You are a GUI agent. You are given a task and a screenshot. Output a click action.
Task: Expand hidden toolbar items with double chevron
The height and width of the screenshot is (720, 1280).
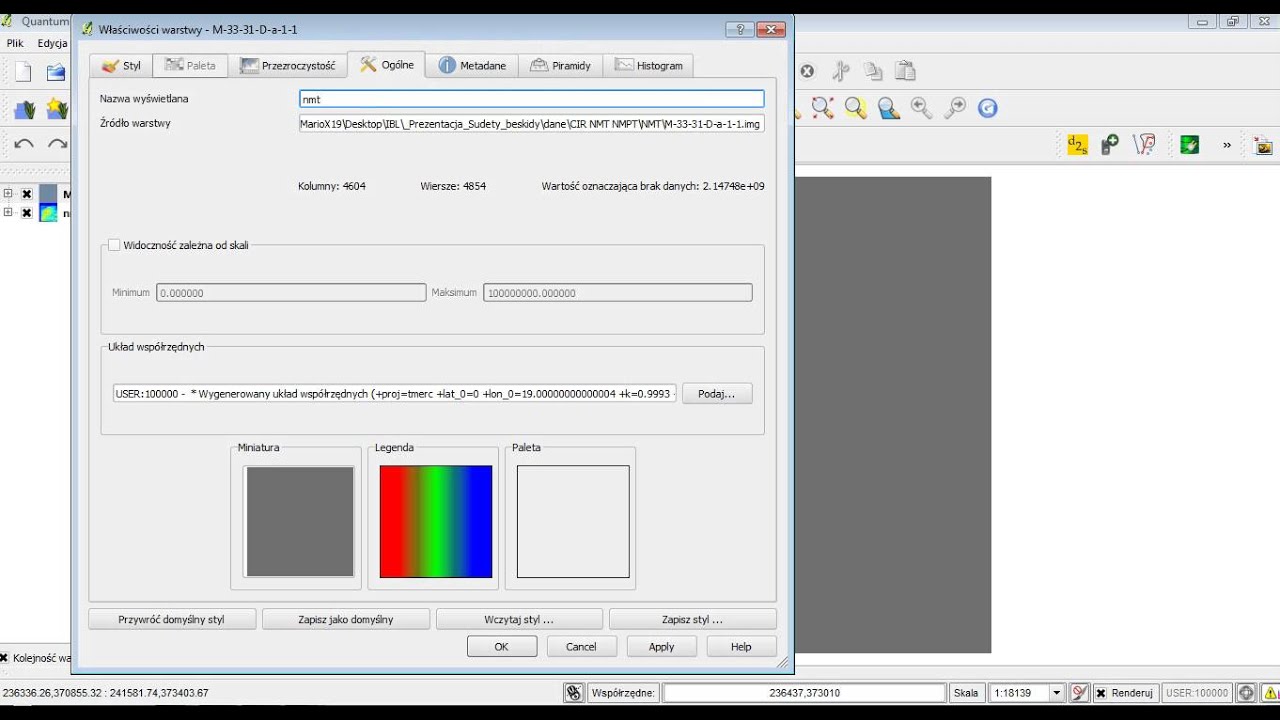tap(1227, 145)
